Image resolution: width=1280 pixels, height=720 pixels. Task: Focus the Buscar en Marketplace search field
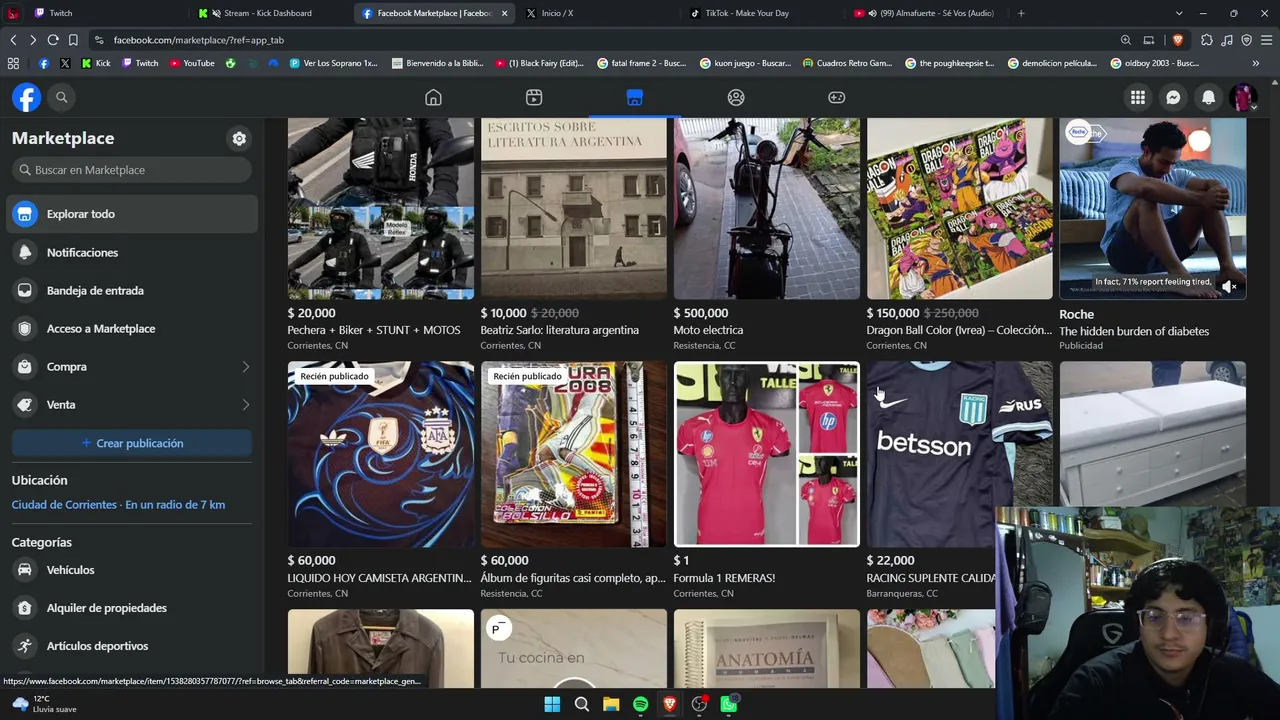click(x=132, y=170)
